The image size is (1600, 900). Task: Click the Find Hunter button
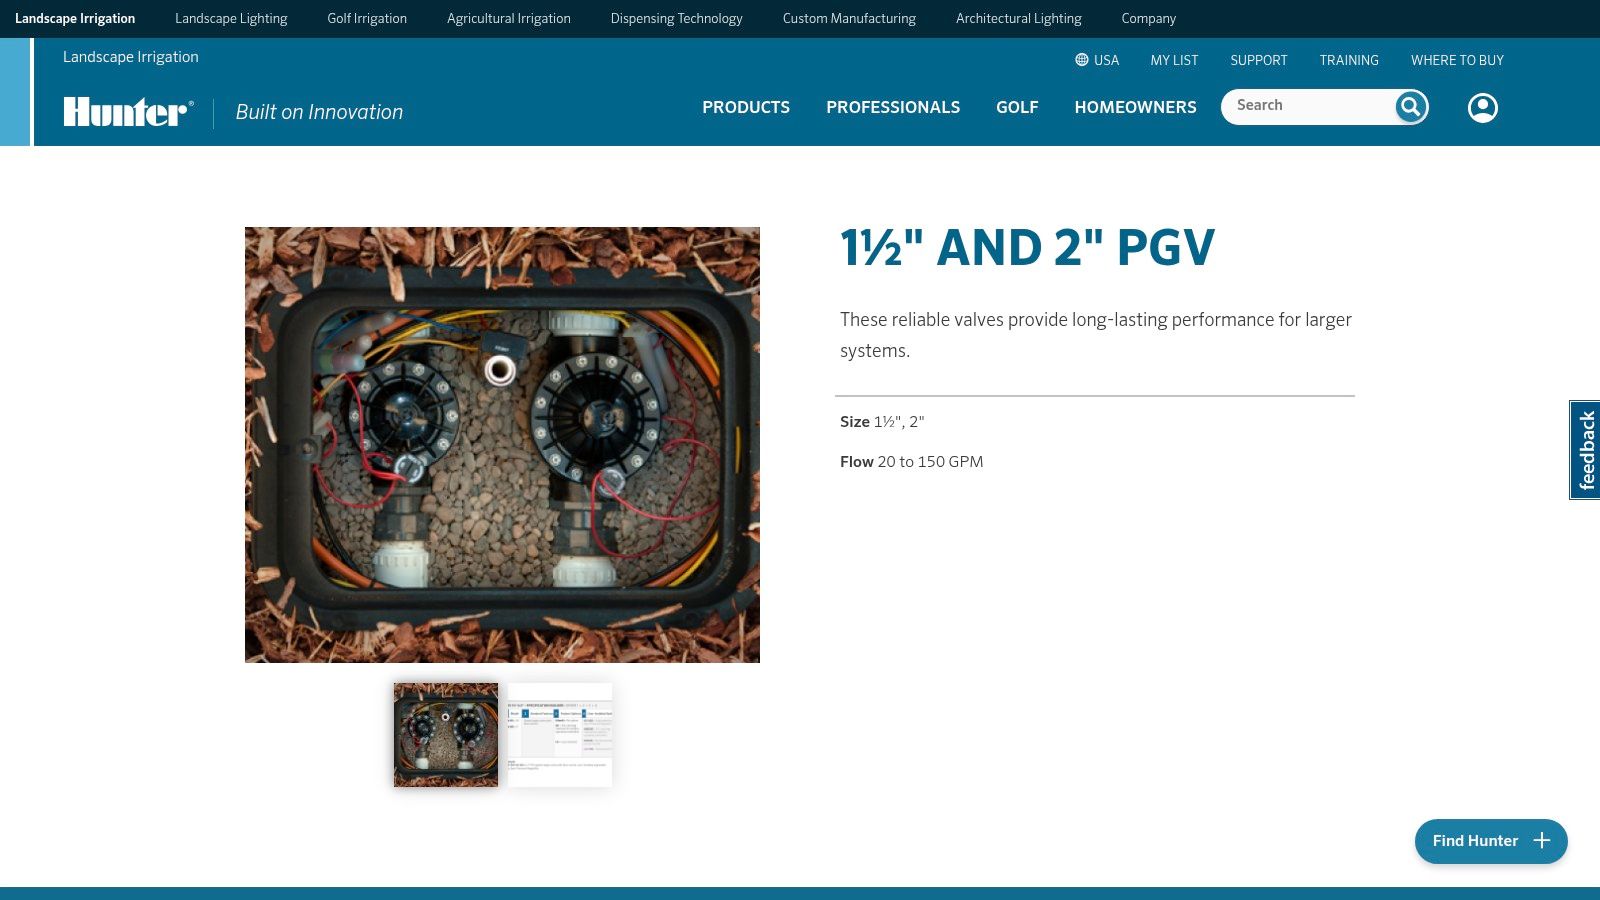[1491, 841]
